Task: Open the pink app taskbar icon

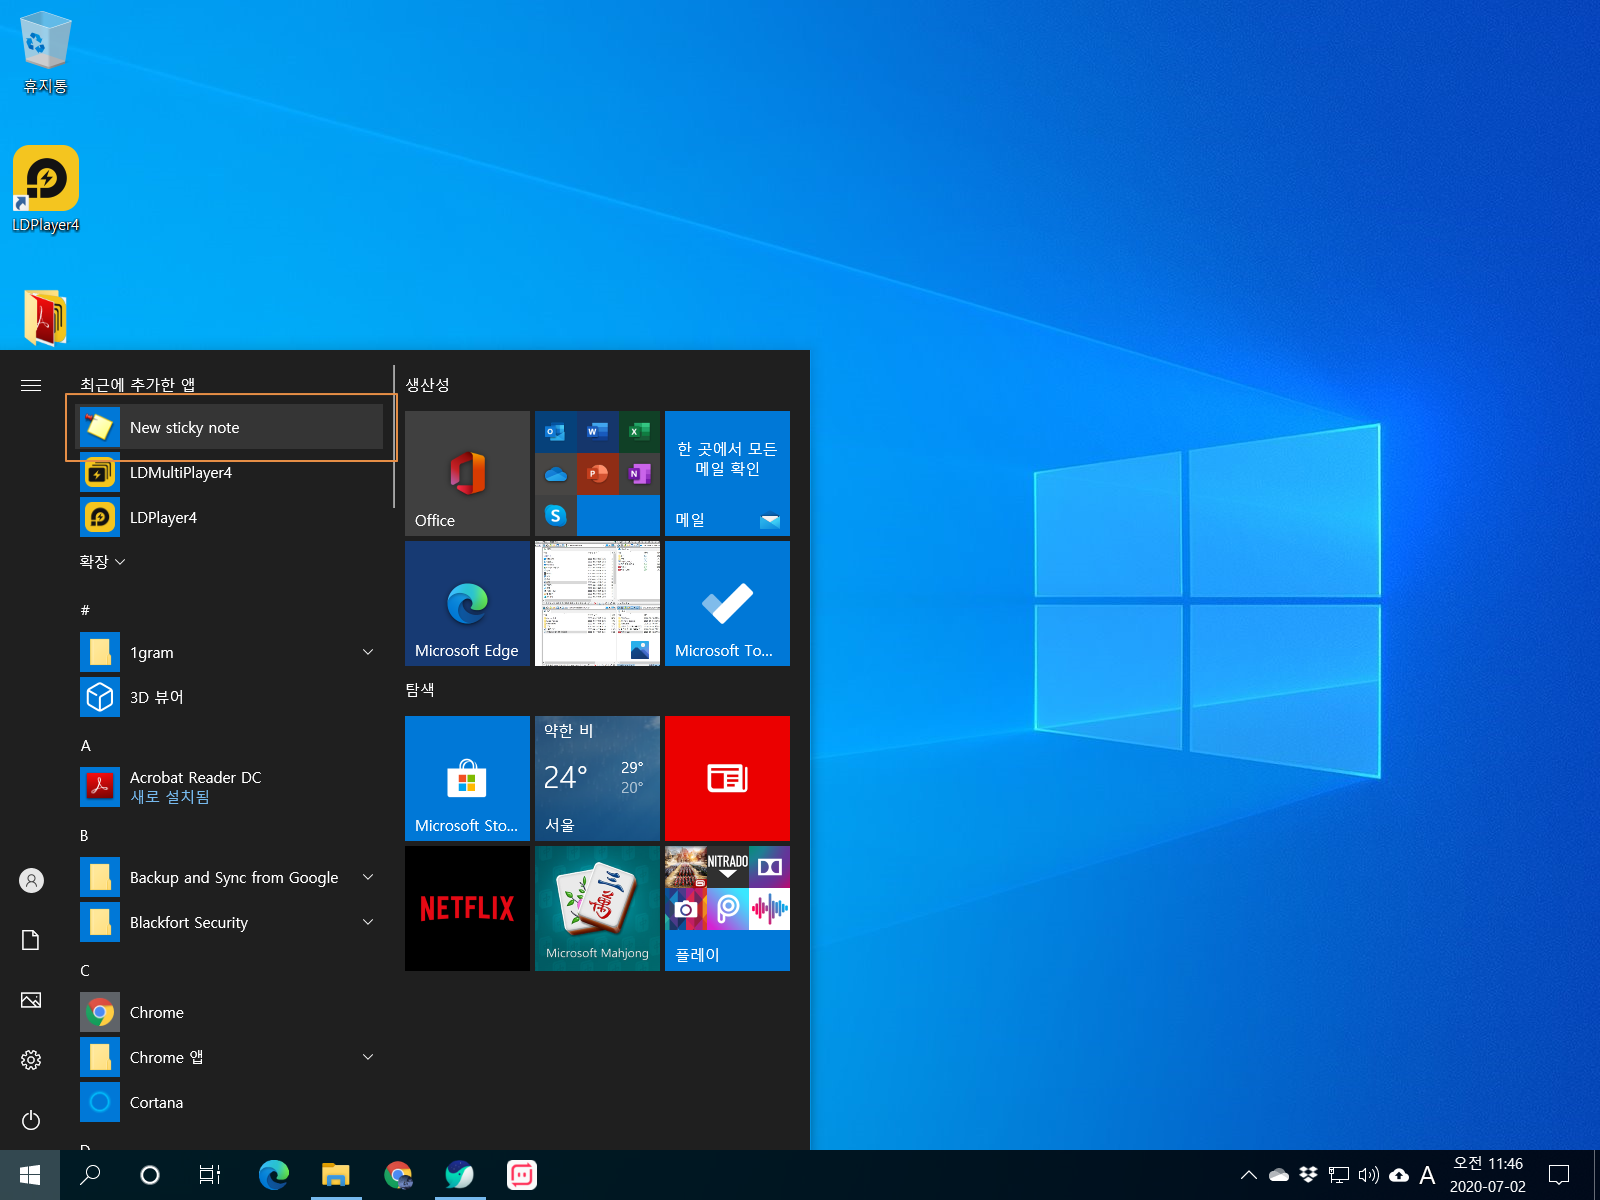Action: point(522,1175)
